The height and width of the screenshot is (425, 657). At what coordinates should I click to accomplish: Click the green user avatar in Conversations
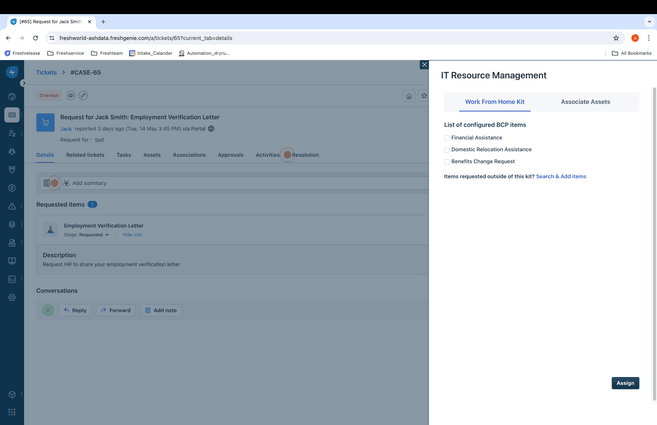48,310
